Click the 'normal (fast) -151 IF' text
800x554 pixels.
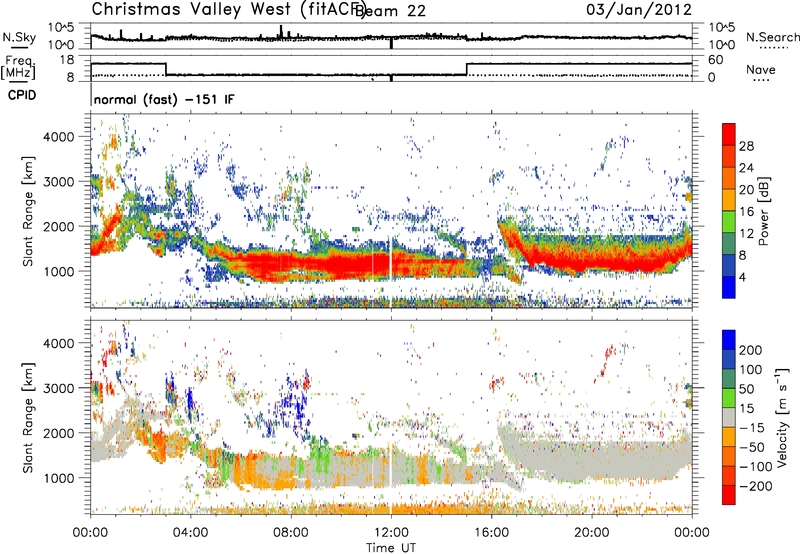tap(164, 99)
